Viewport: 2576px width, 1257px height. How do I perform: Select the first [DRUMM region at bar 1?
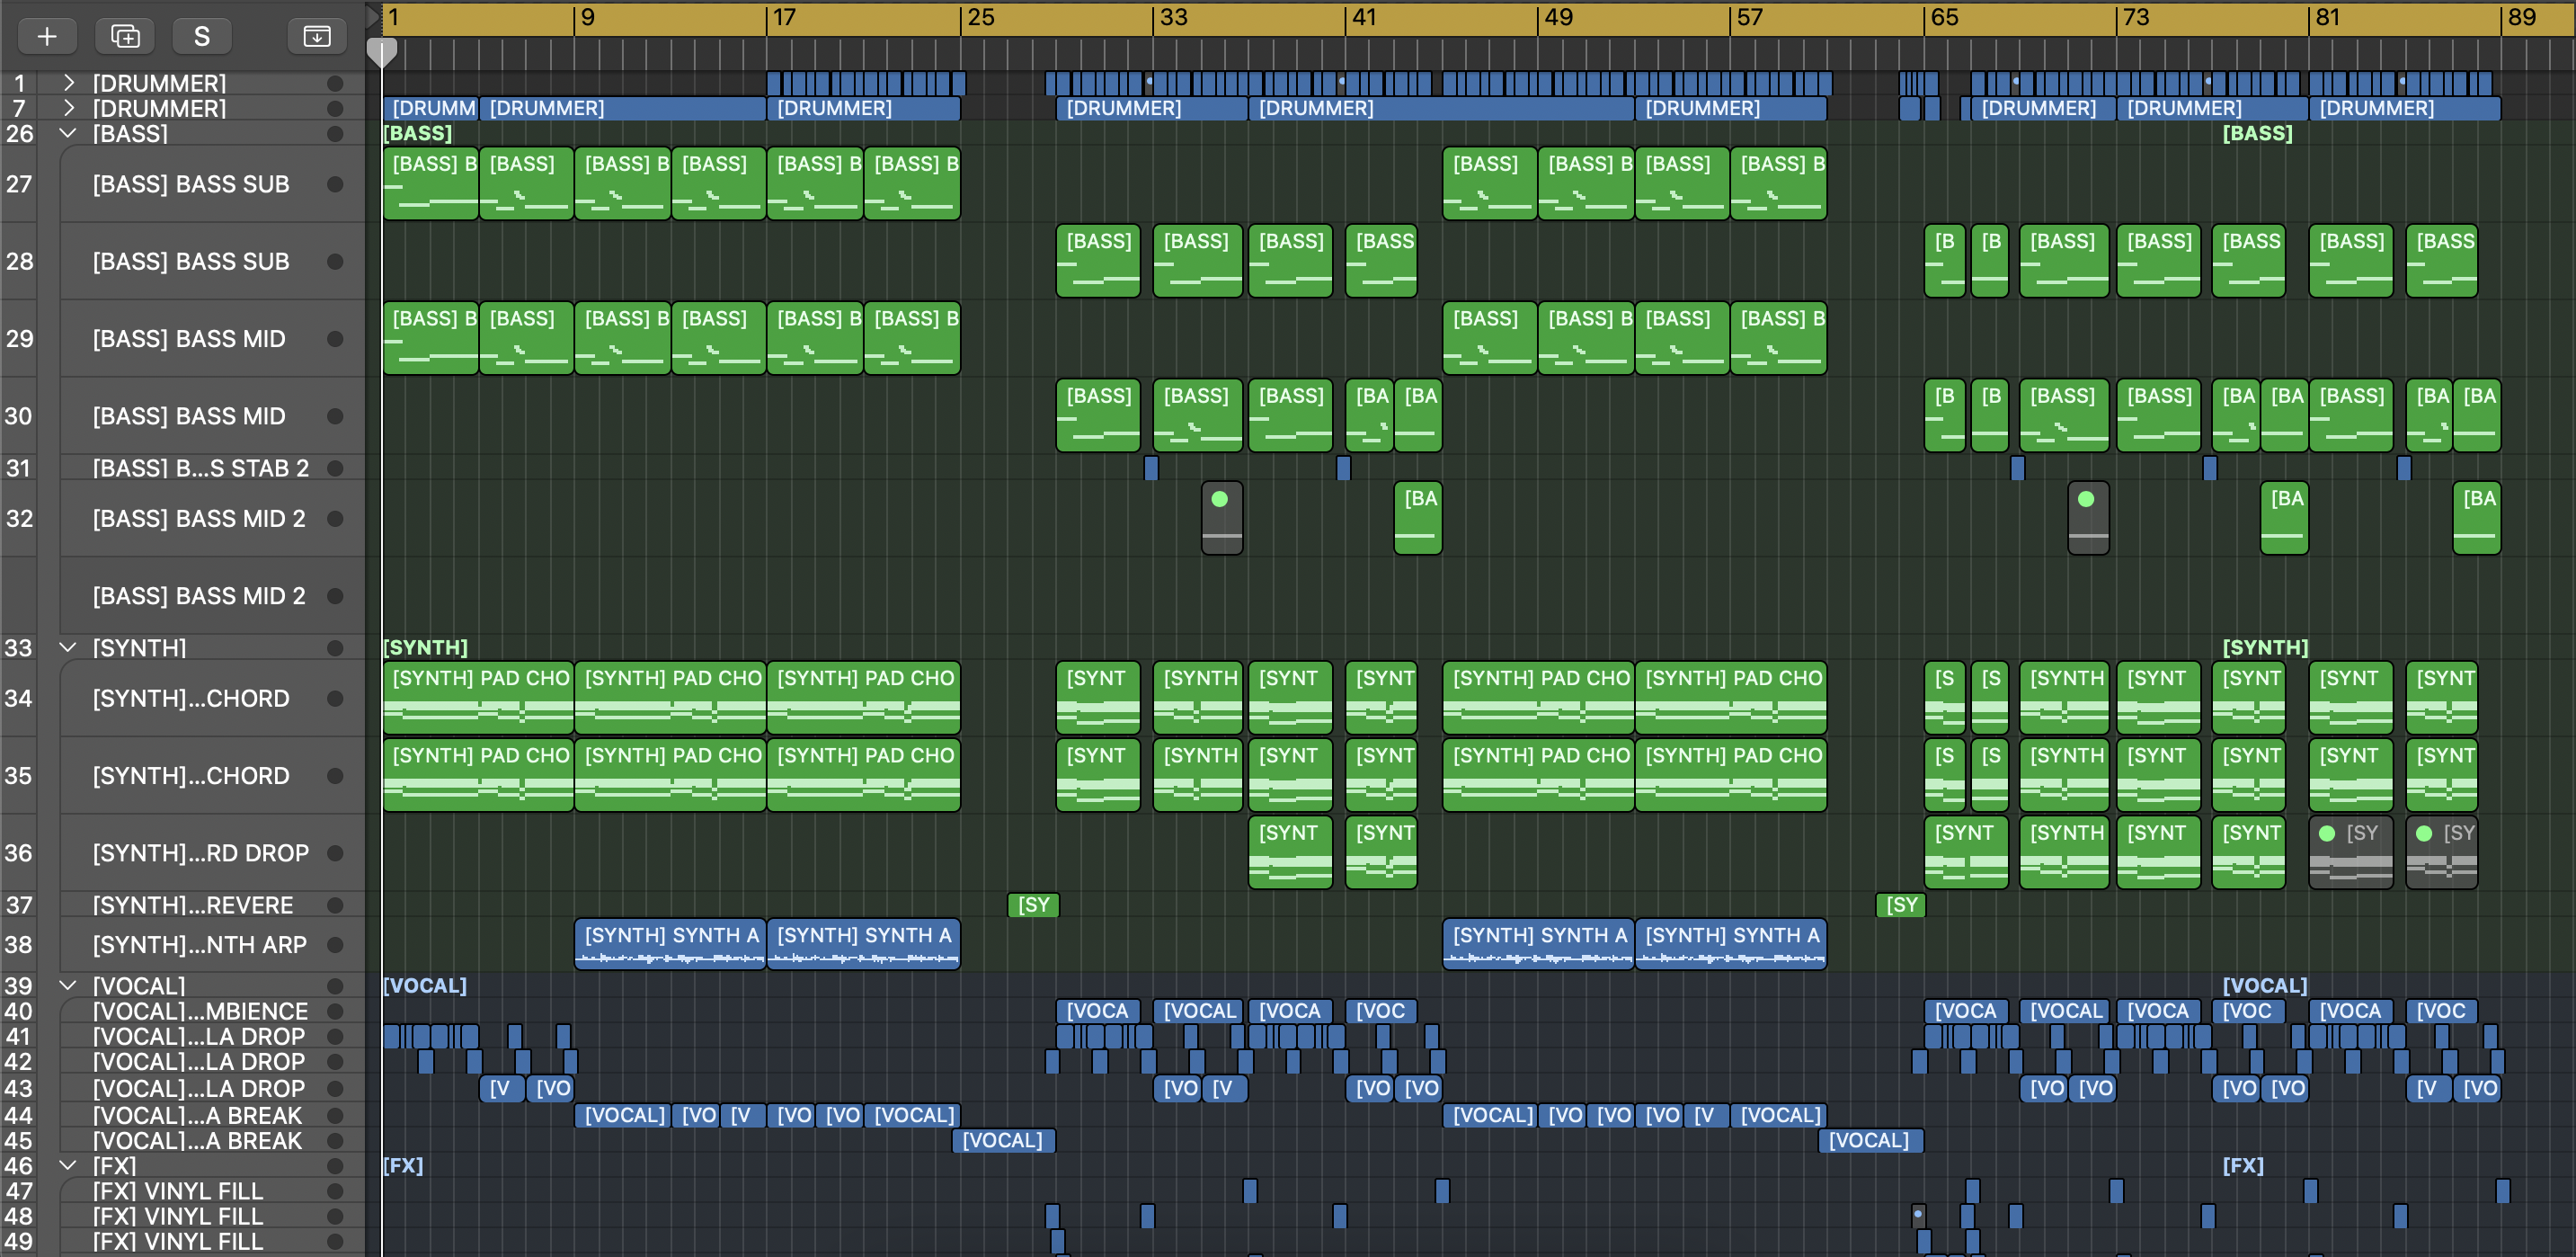(x=431, y=108)
